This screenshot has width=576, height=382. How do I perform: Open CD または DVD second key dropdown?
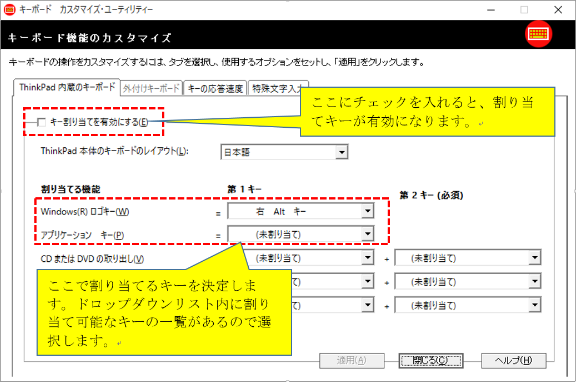(x=468, y=258)
